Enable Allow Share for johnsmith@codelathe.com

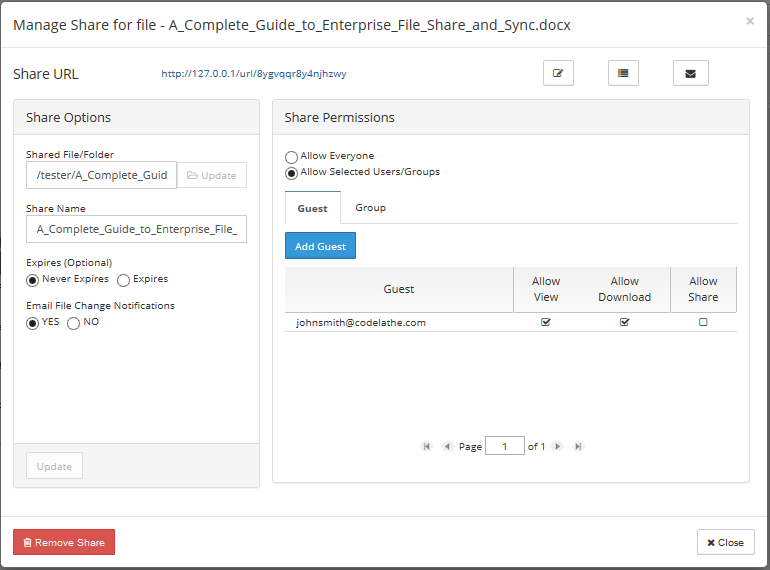click(703, 322)
